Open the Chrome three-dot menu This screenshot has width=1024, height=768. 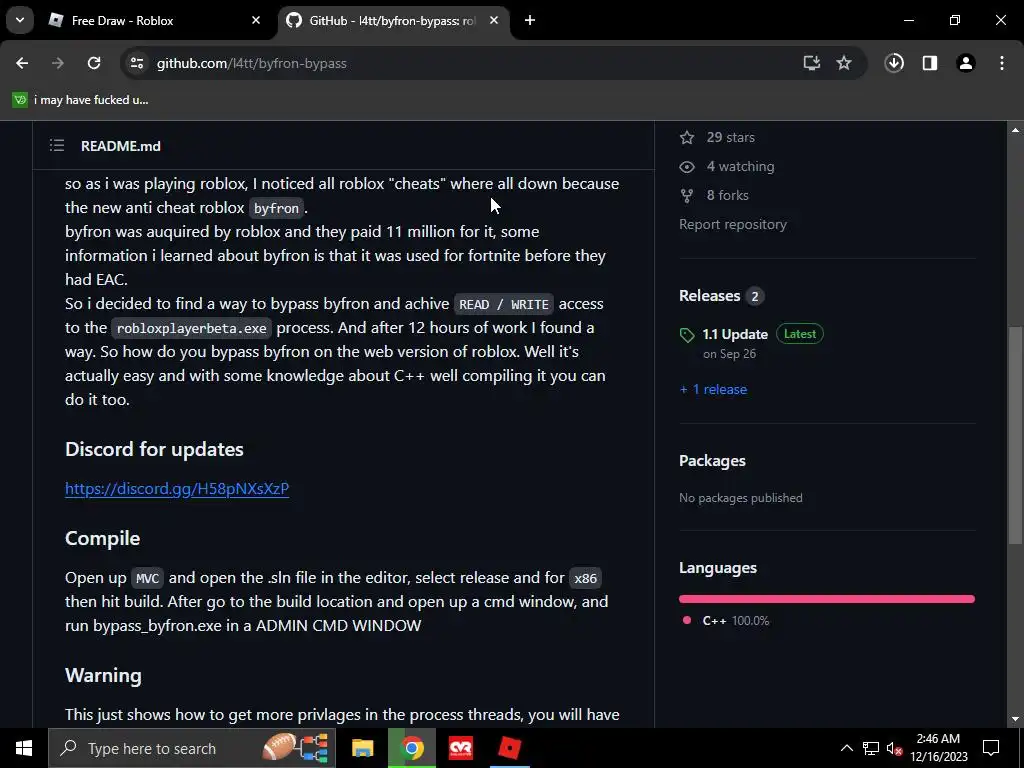(x=1002, y=63)
